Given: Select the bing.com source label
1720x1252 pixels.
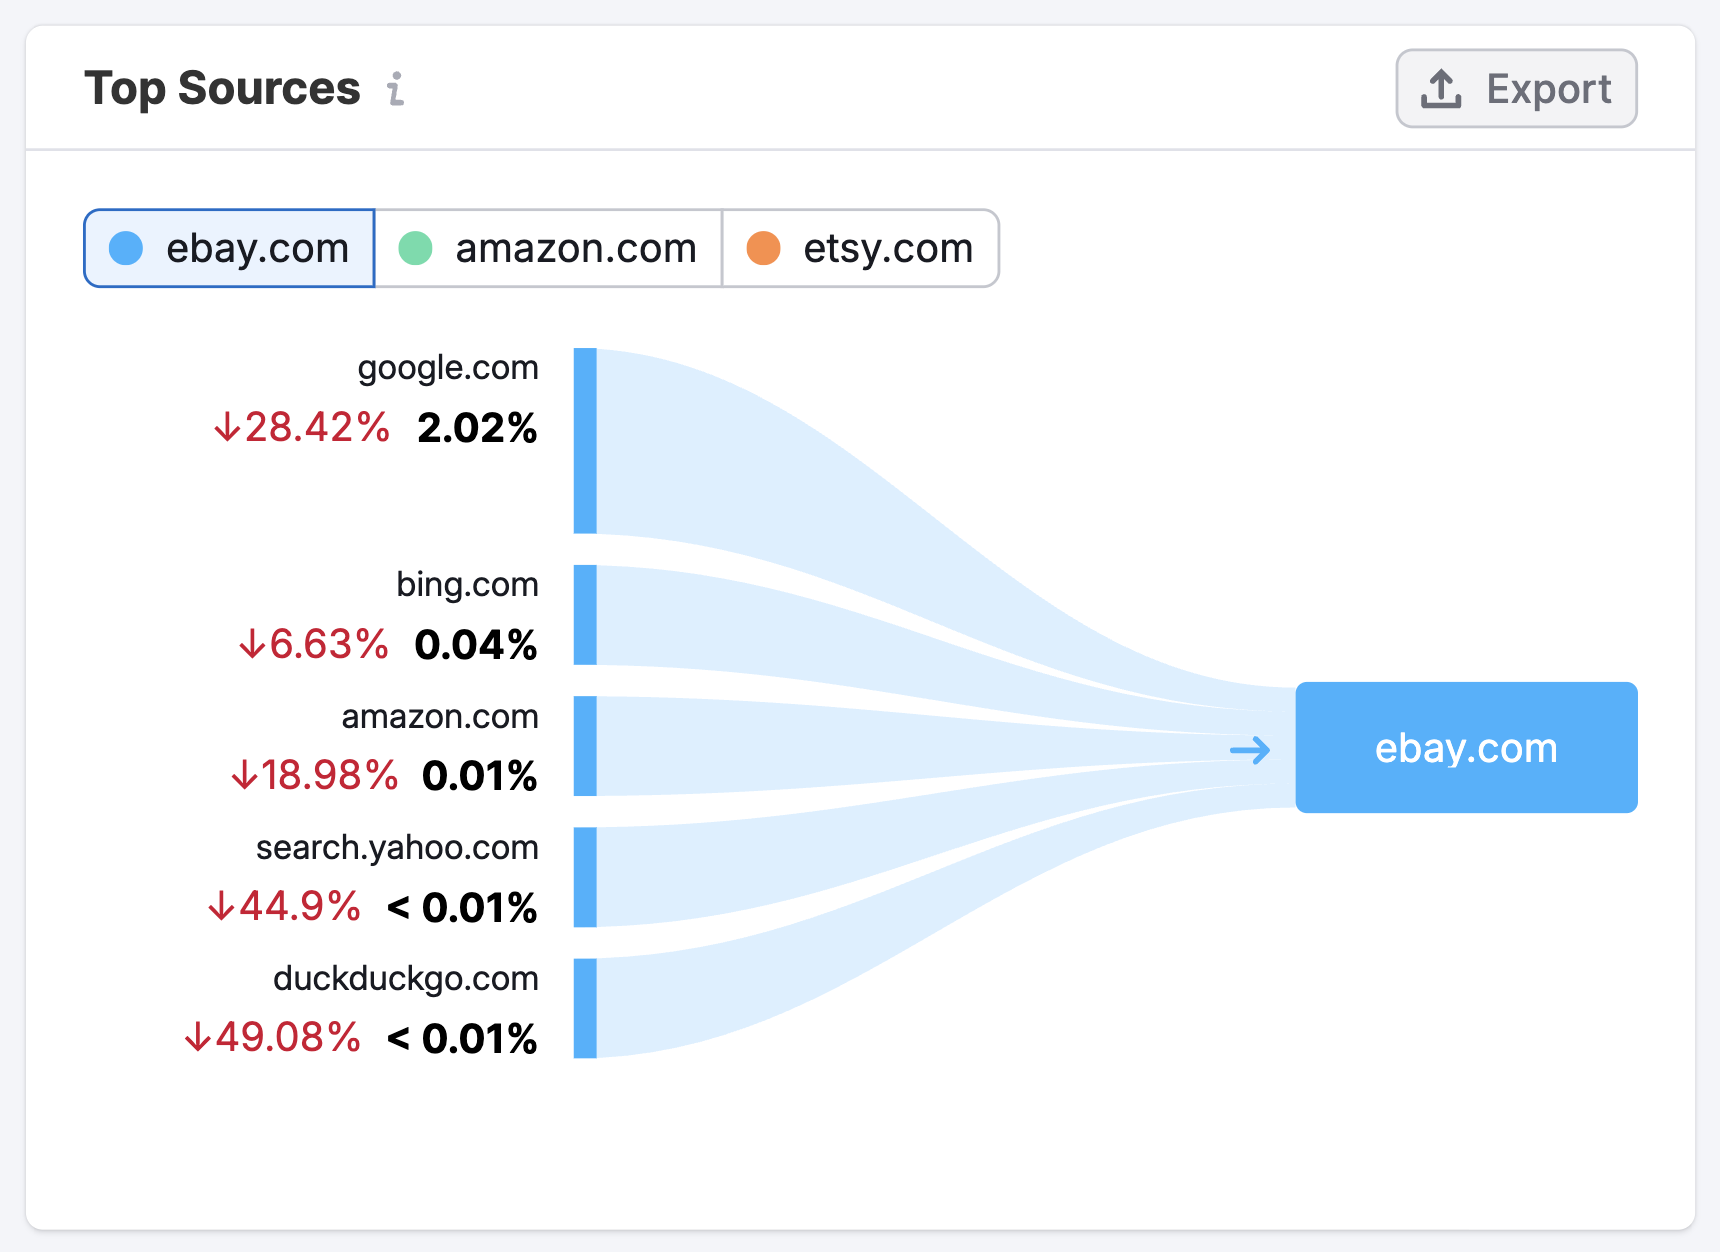Looking at the screenshot, I should tap(466, 585).
